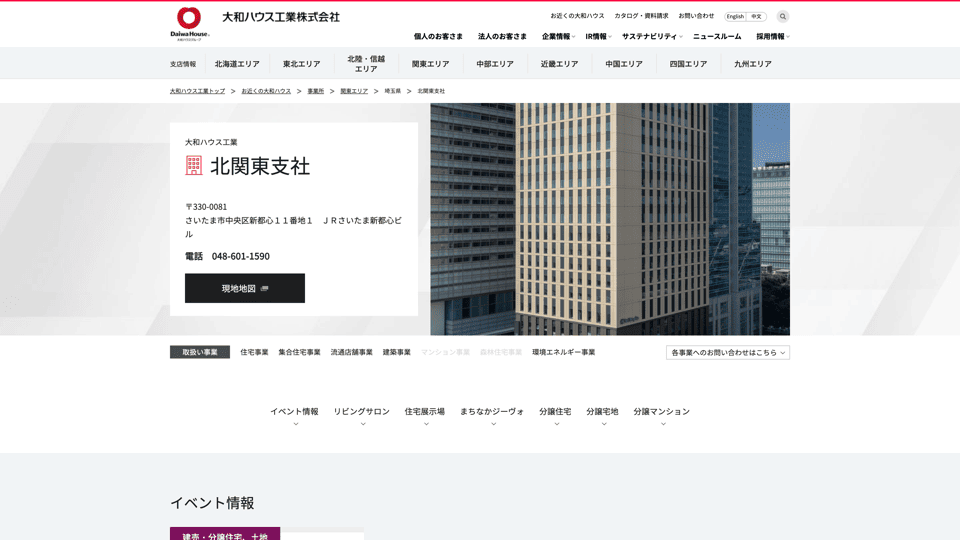Select 中国エリア tab
The image size is (960, 540).
[x=624, y=64]
